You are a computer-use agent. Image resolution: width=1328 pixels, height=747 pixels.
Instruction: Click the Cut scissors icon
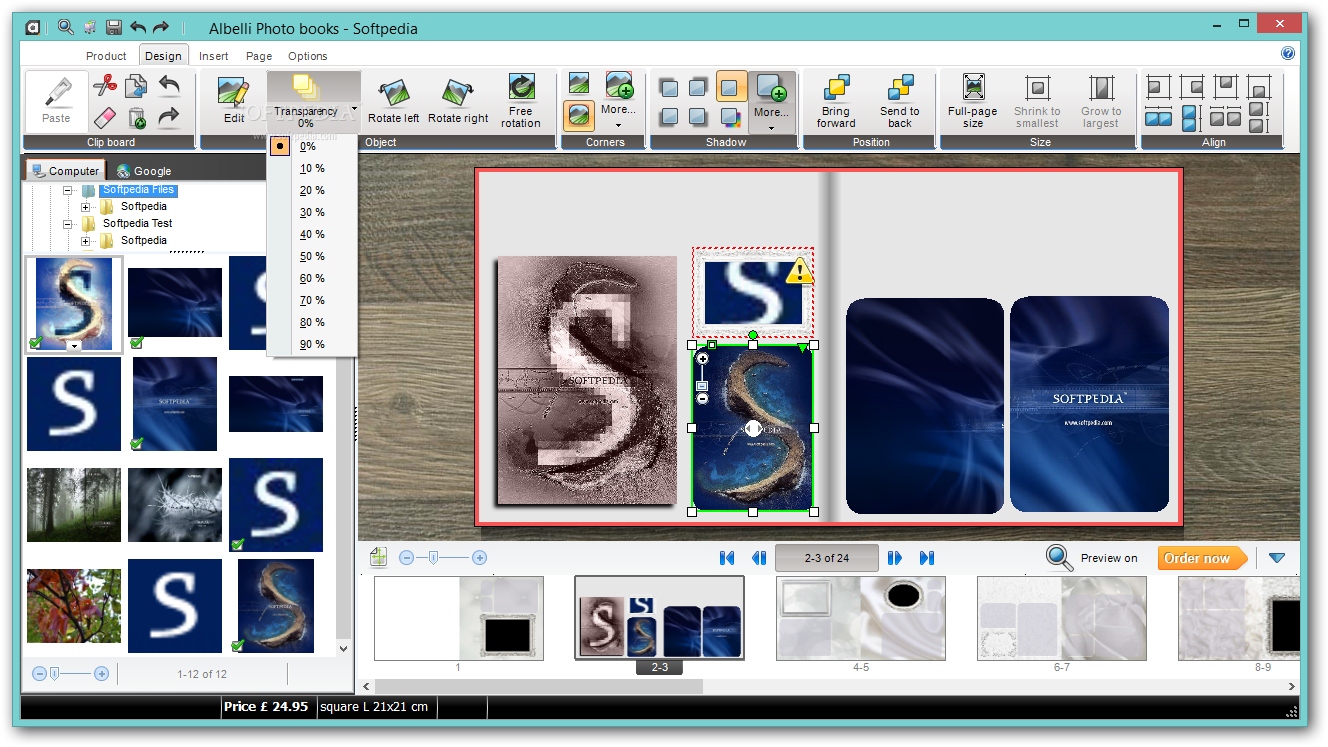105,86
